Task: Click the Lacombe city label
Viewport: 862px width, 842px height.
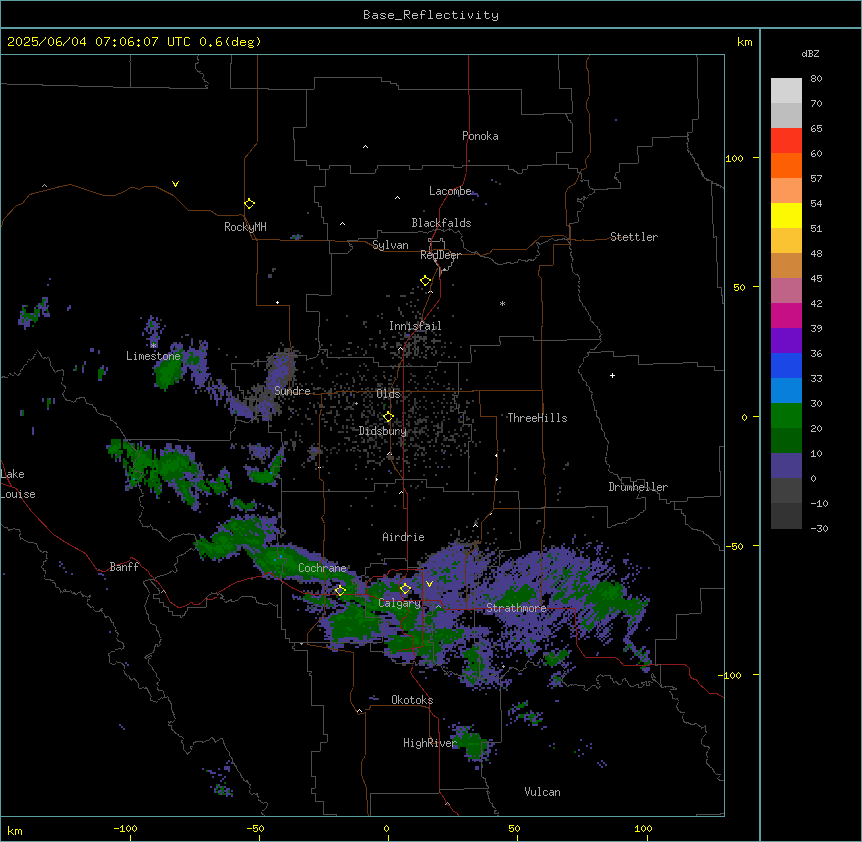Action: [450, 191]
